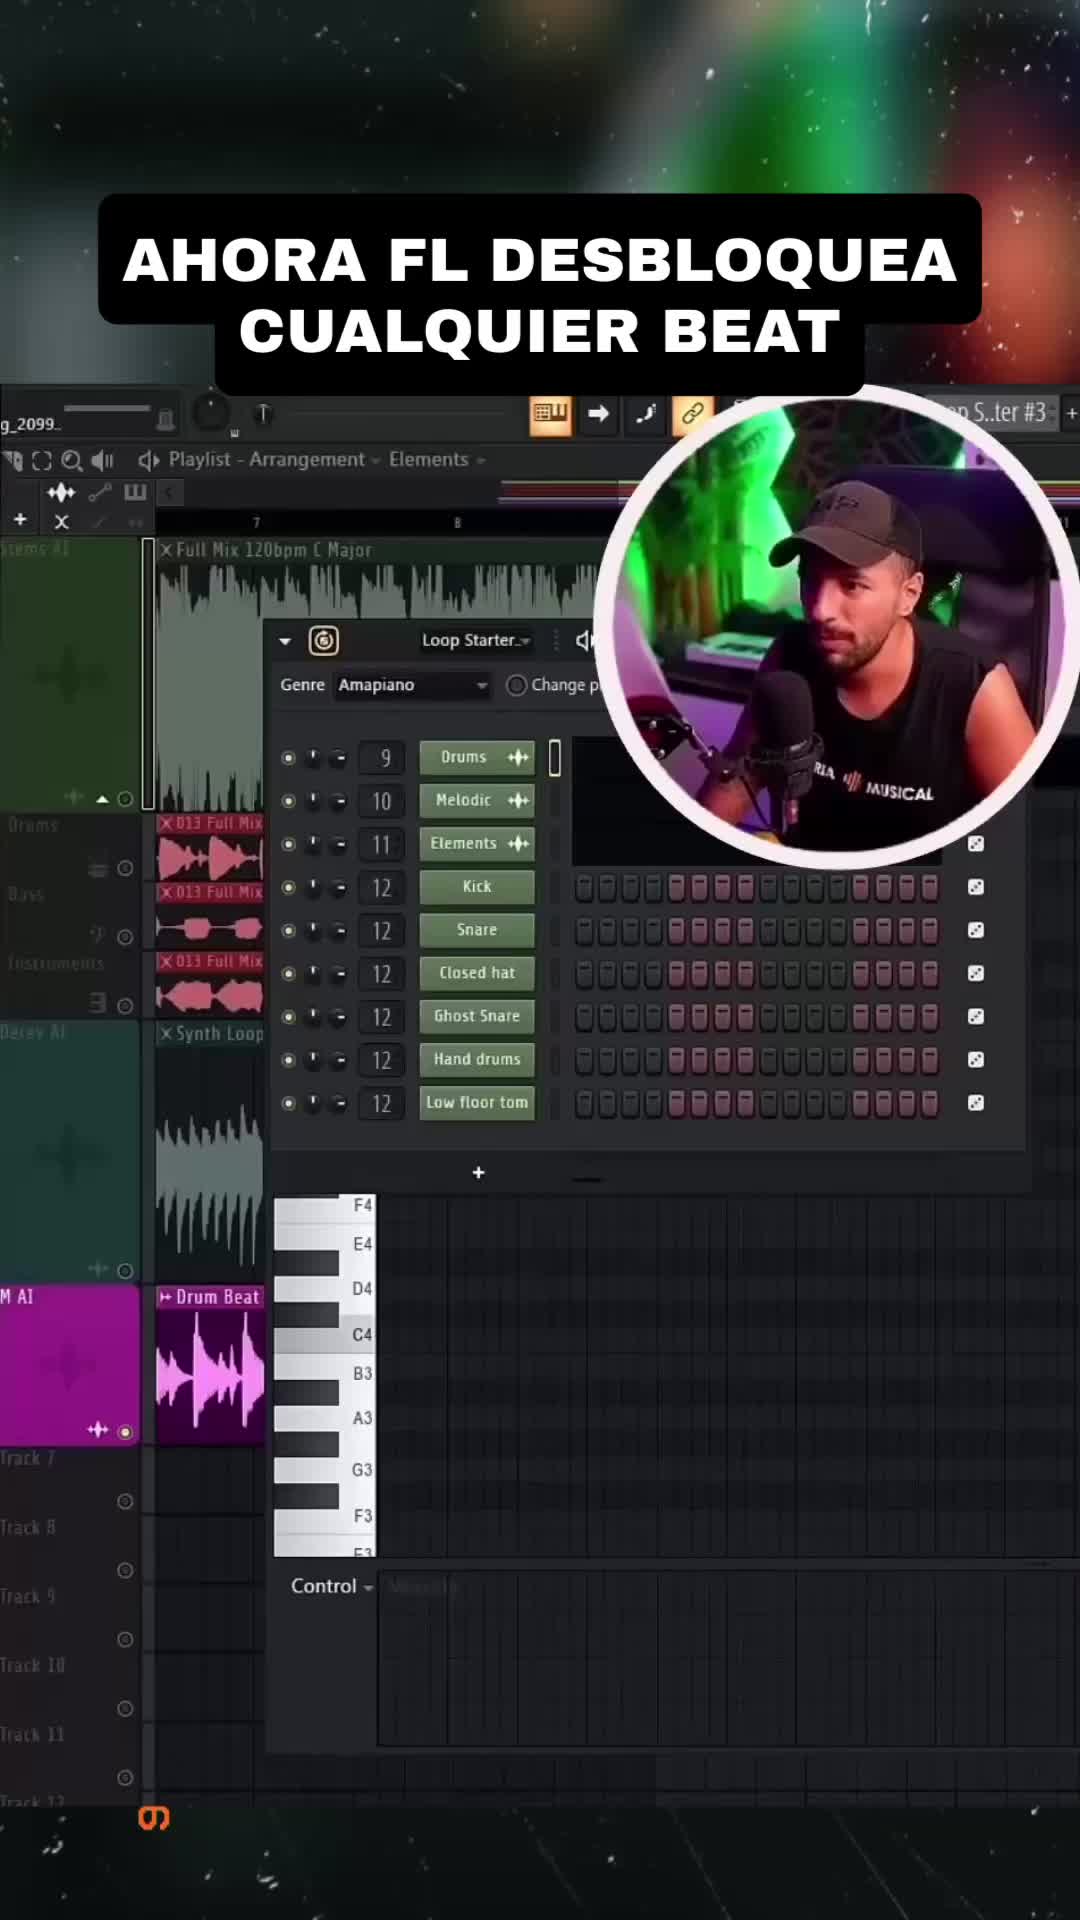Click the Loop Starter circular logo icon
Screen dimensions: 1080x1920
[324, 640]
